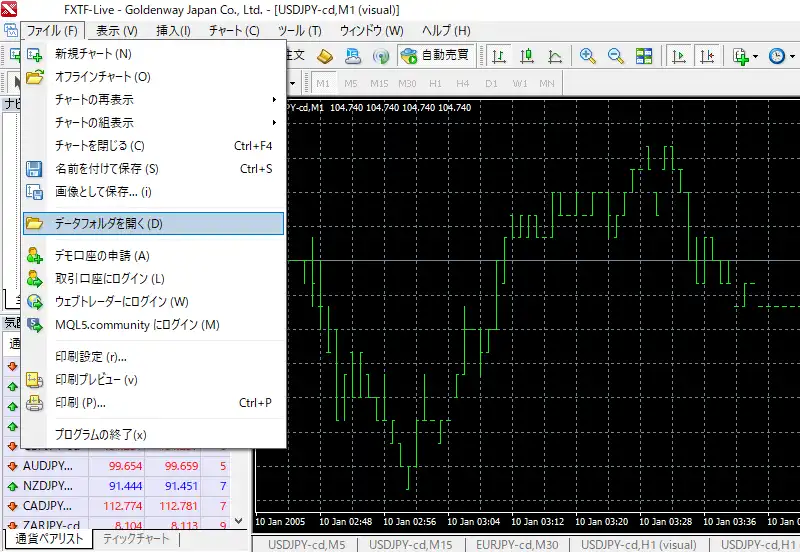
Task: Switch to the ティックチャート tab
Action: pos(137,540)
